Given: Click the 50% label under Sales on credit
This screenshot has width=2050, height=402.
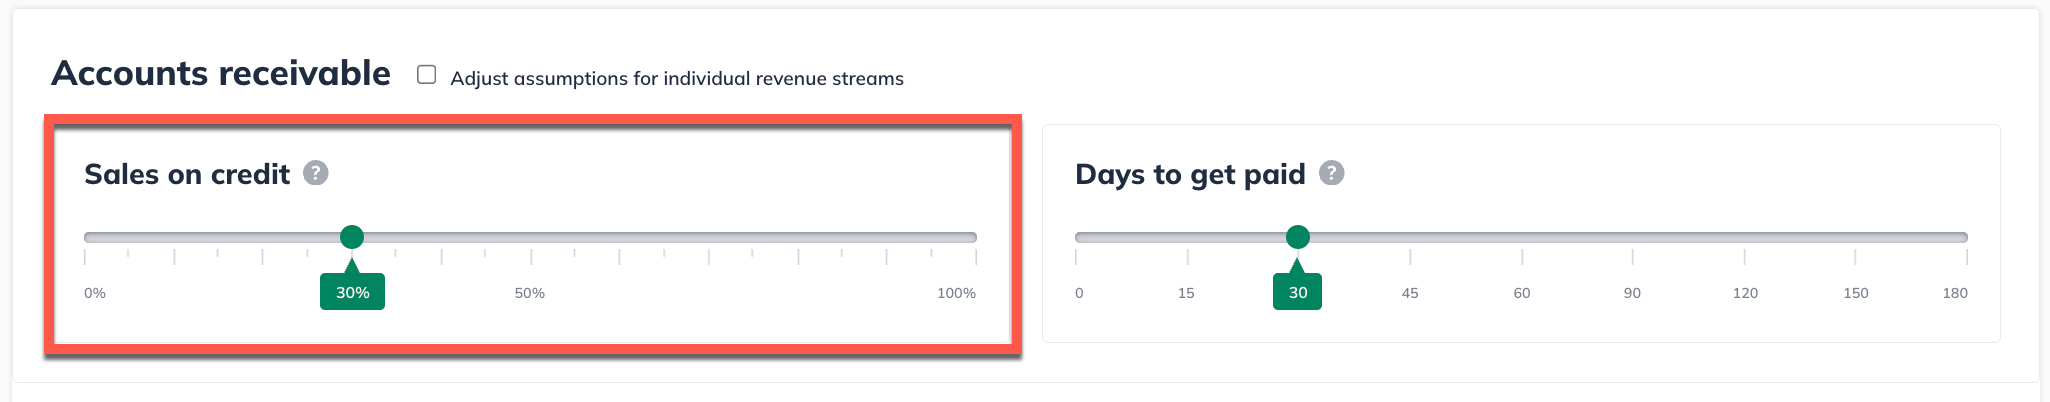Looking at the screenshot, I should [530, 293].
